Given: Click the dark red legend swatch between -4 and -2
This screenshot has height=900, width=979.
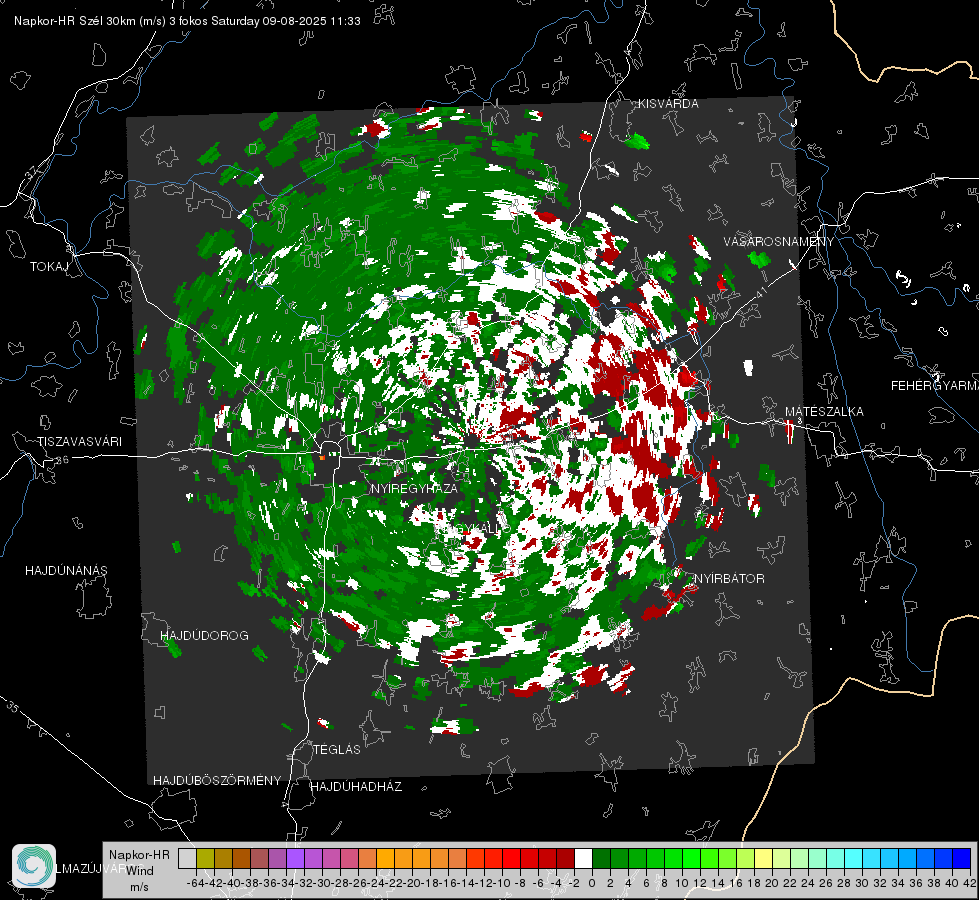Looking at the screenshot, I should coord(565,858).
